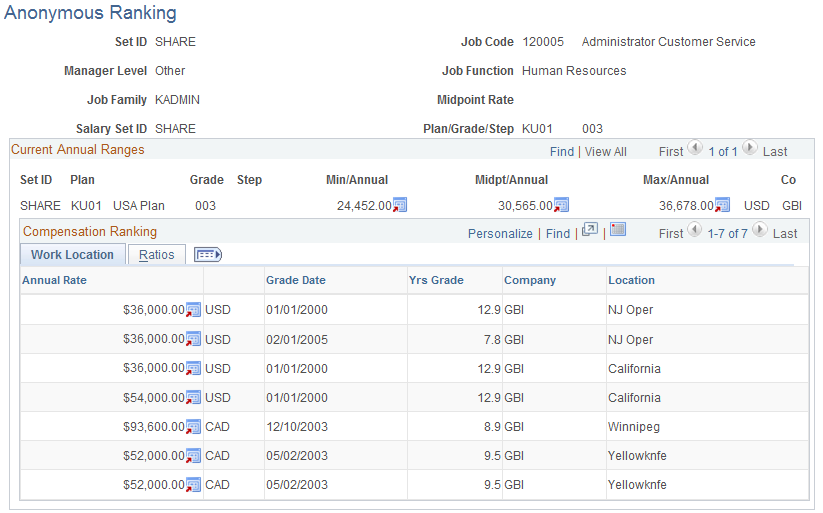Go to next row in Current Annual Ranges

[x=750, y=148]
